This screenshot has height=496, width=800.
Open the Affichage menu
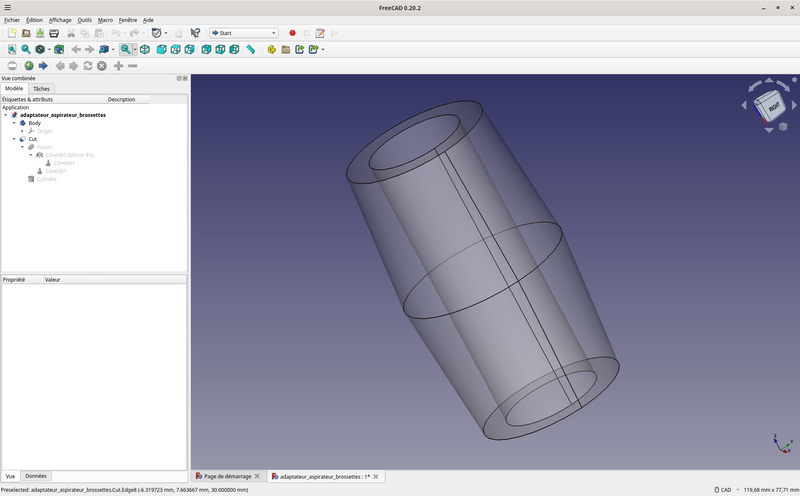tap(60, 20)
